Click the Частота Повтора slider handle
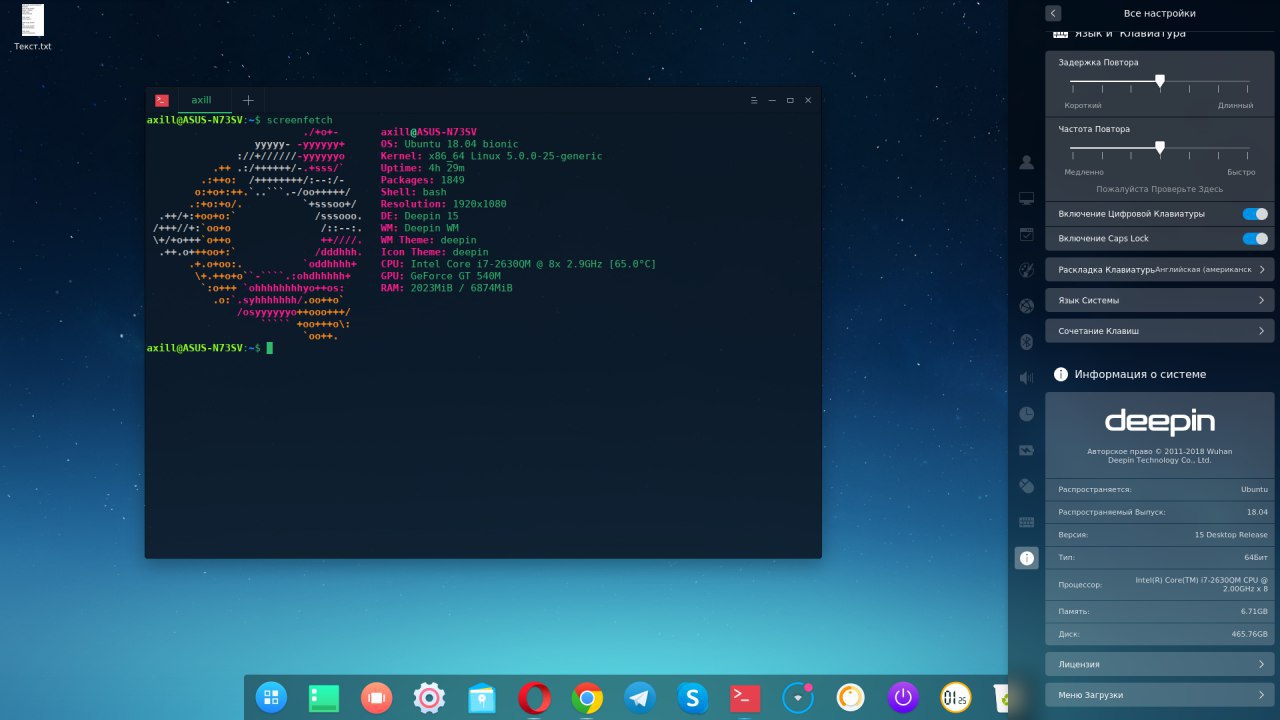The image size is (1280, 720). click(1160, 148)
